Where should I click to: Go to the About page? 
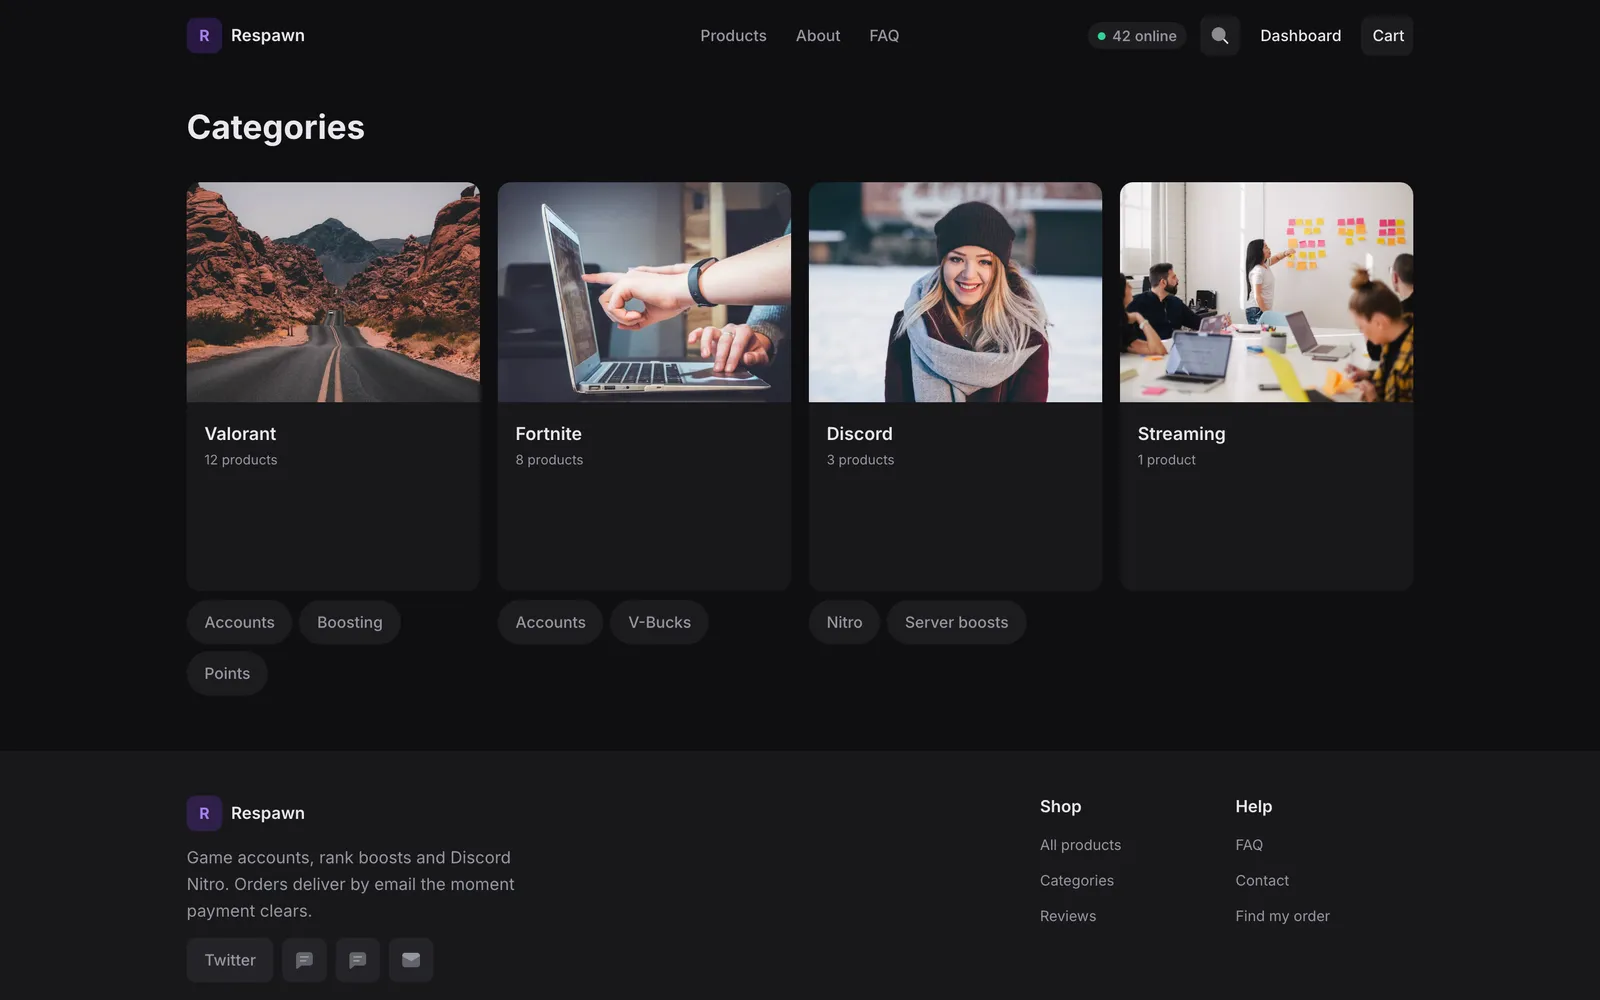[818, 36]
